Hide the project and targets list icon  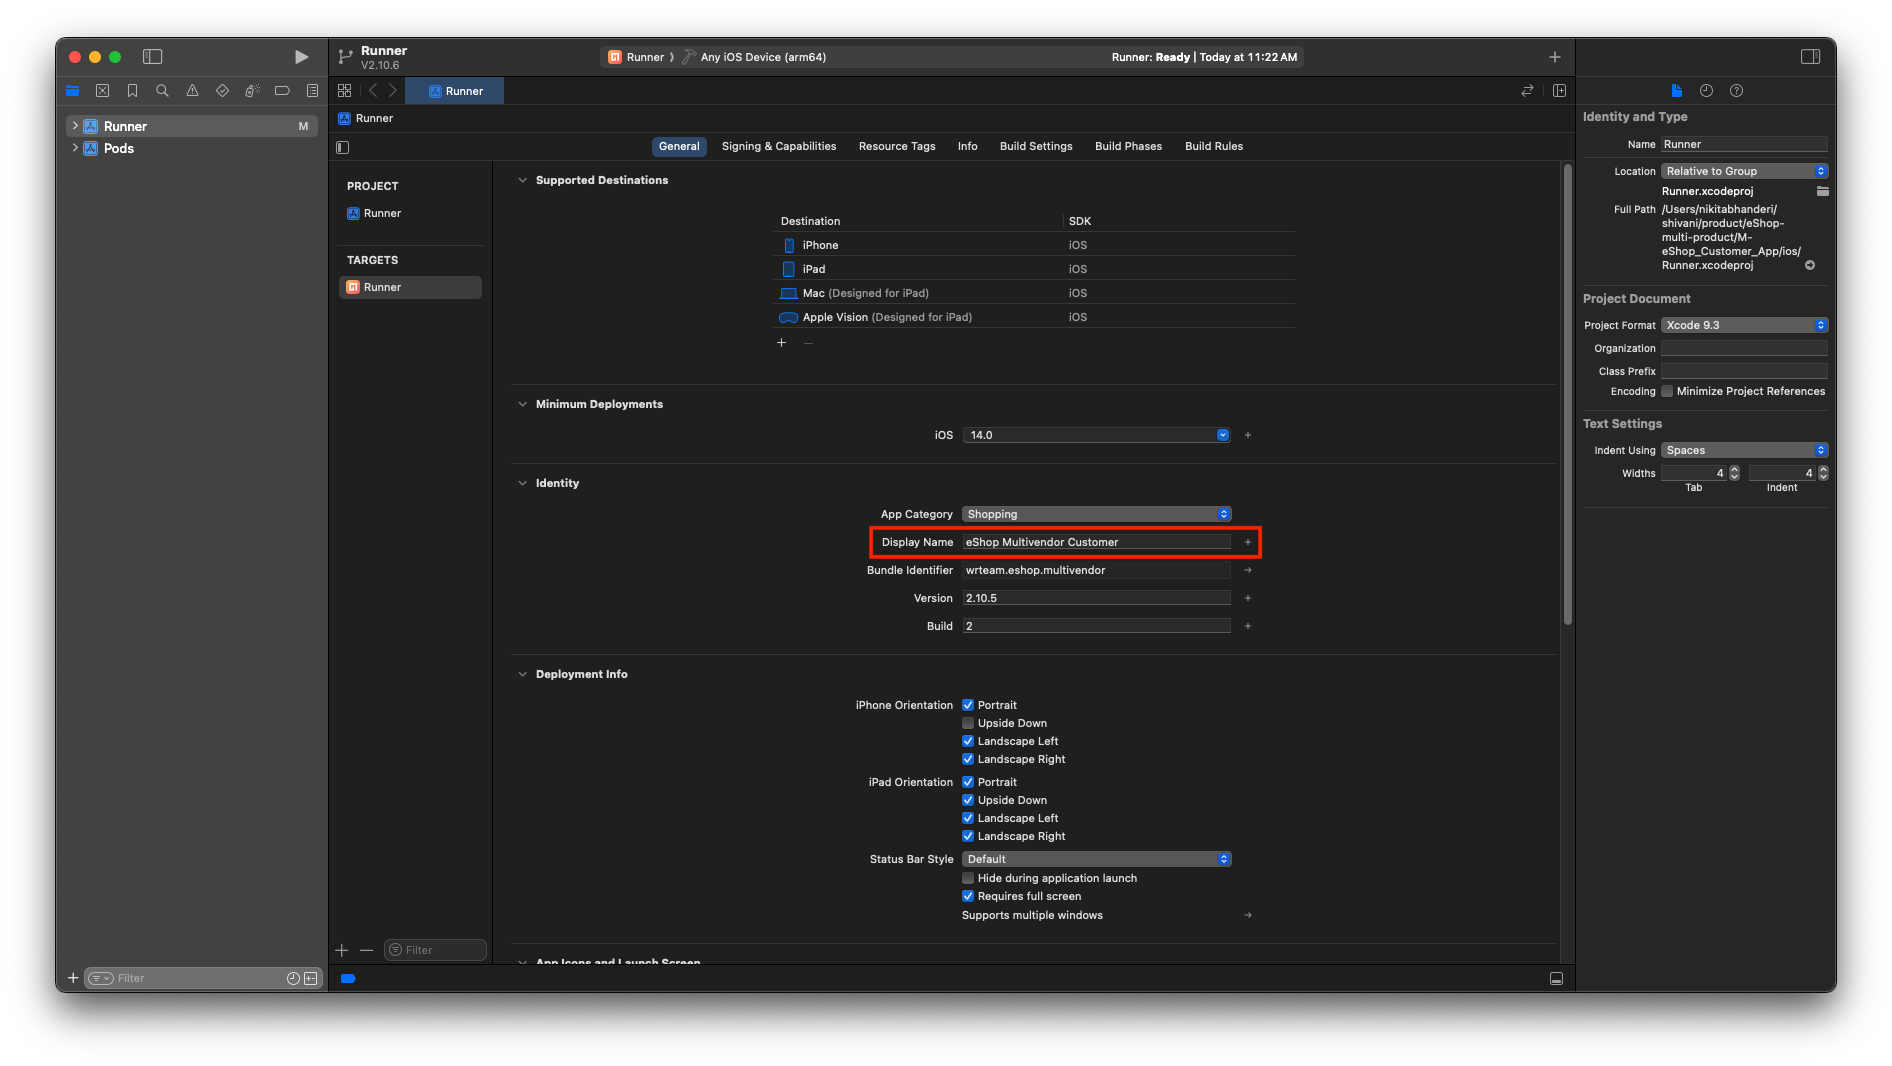pyautogui.click(x=343, y=147)
